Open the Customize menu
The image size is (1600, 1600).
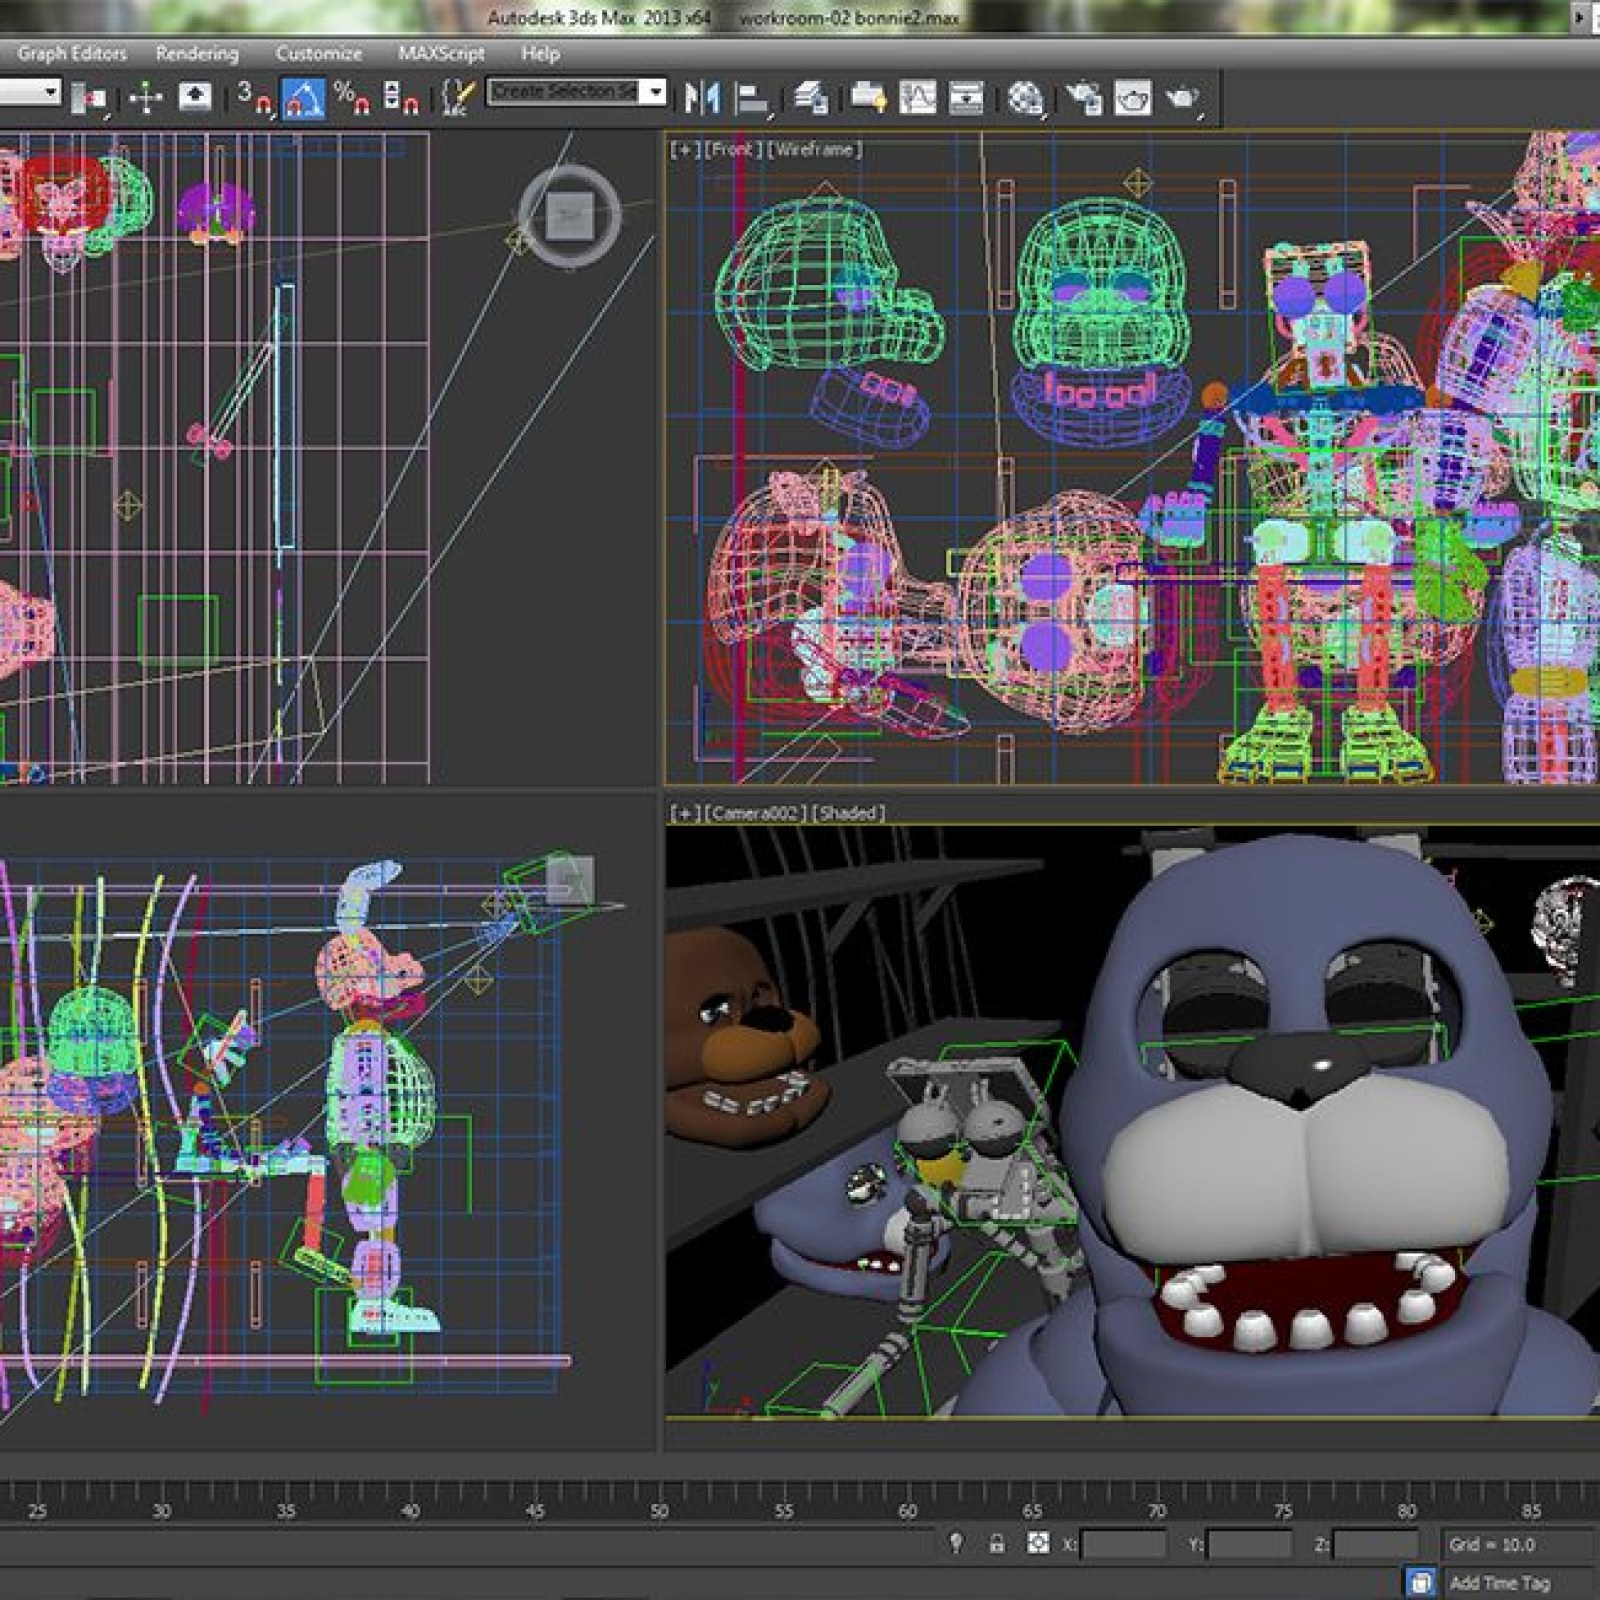(318, 53)
